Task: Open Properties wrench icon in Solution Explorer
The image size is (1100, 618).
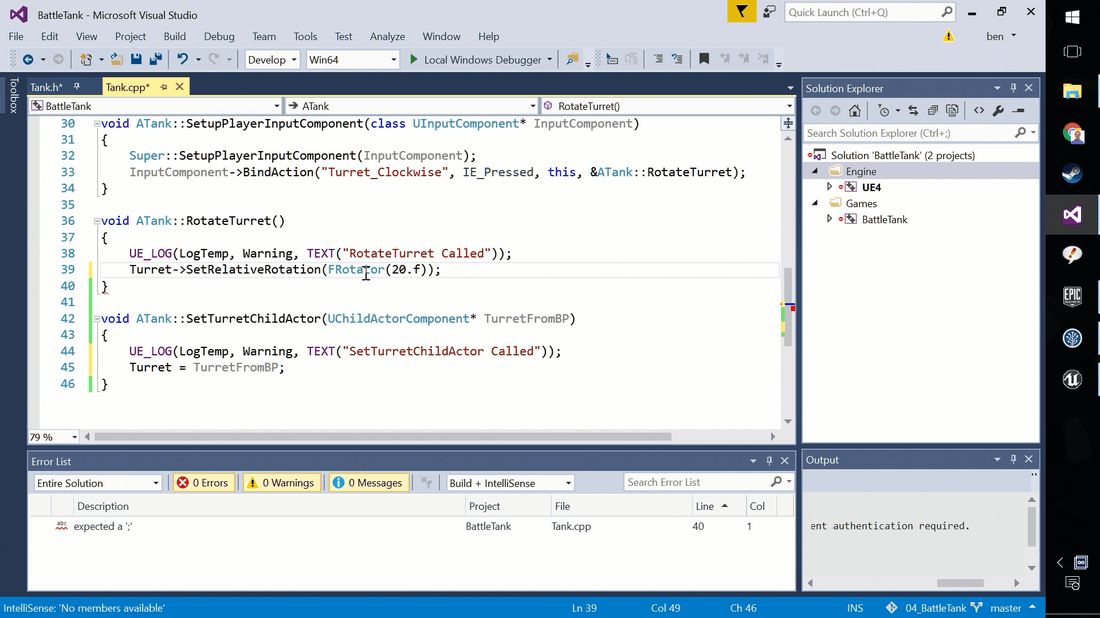Action: tap(998, 111)
